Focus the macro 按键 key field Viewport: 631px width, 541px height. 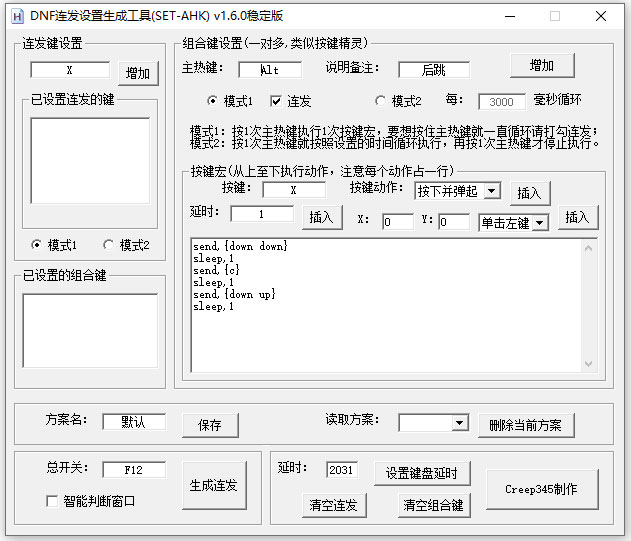coord(294,190)
